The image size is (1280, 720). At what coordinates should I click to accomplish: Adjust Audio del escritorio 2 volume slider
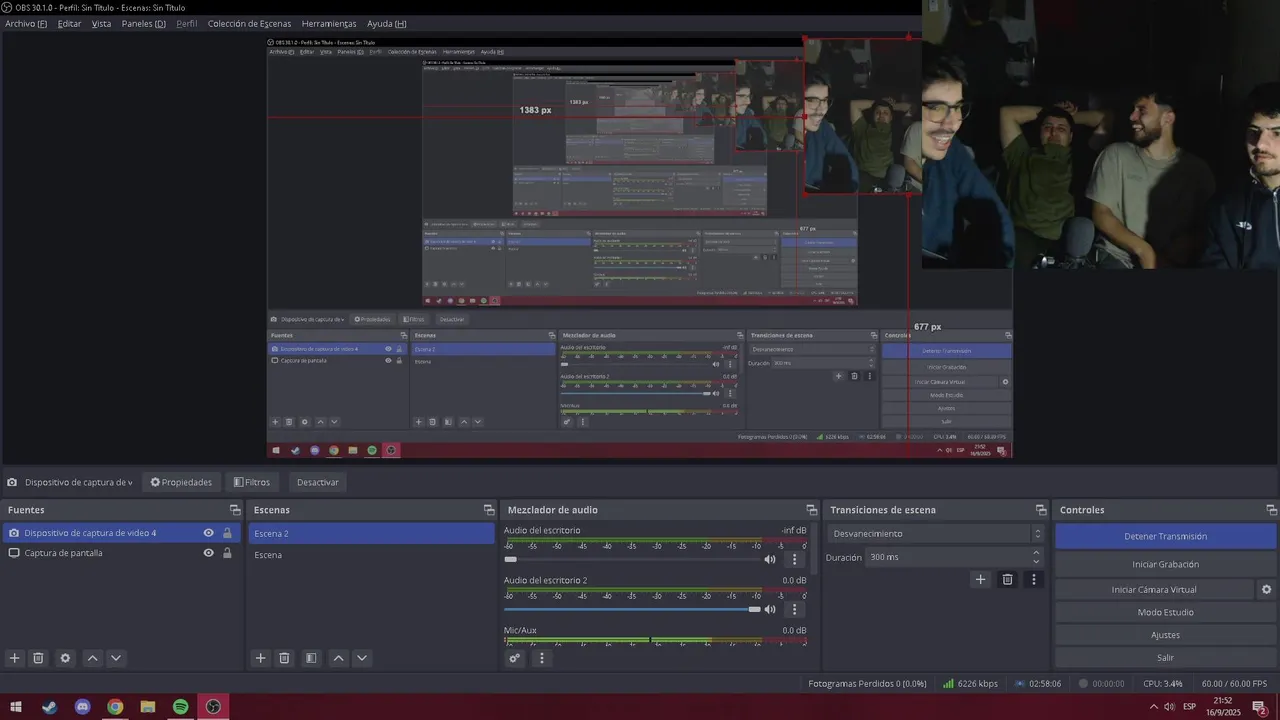[x=632, y=609]
